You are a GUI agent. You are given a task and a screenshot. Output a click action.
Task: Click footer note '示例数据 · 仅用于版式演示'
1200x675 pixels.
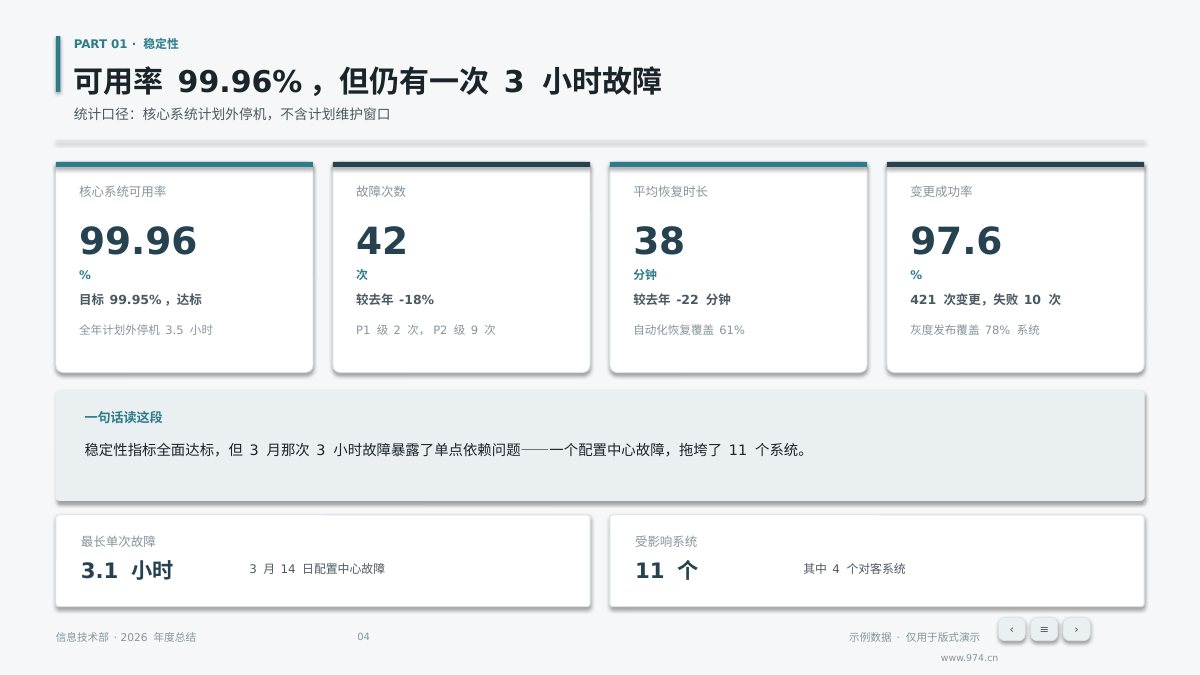(x=914, y=637)
